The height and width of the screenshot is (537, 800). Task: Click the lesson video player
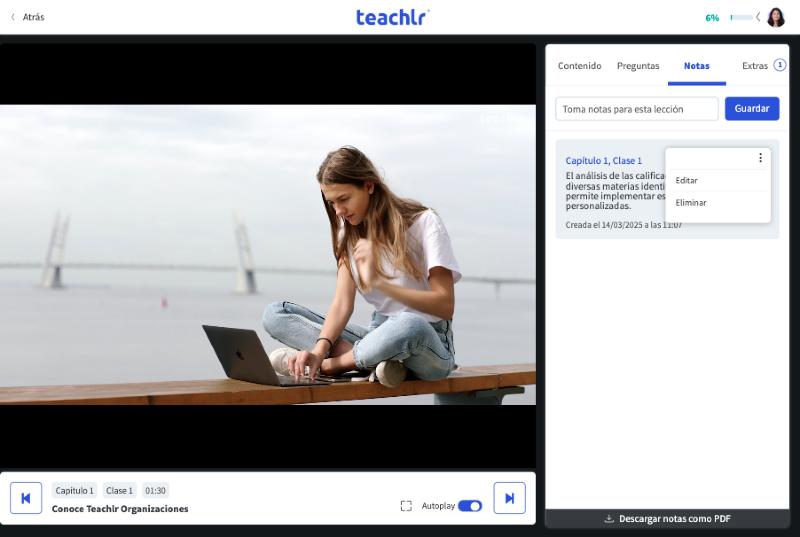point(268,256)
